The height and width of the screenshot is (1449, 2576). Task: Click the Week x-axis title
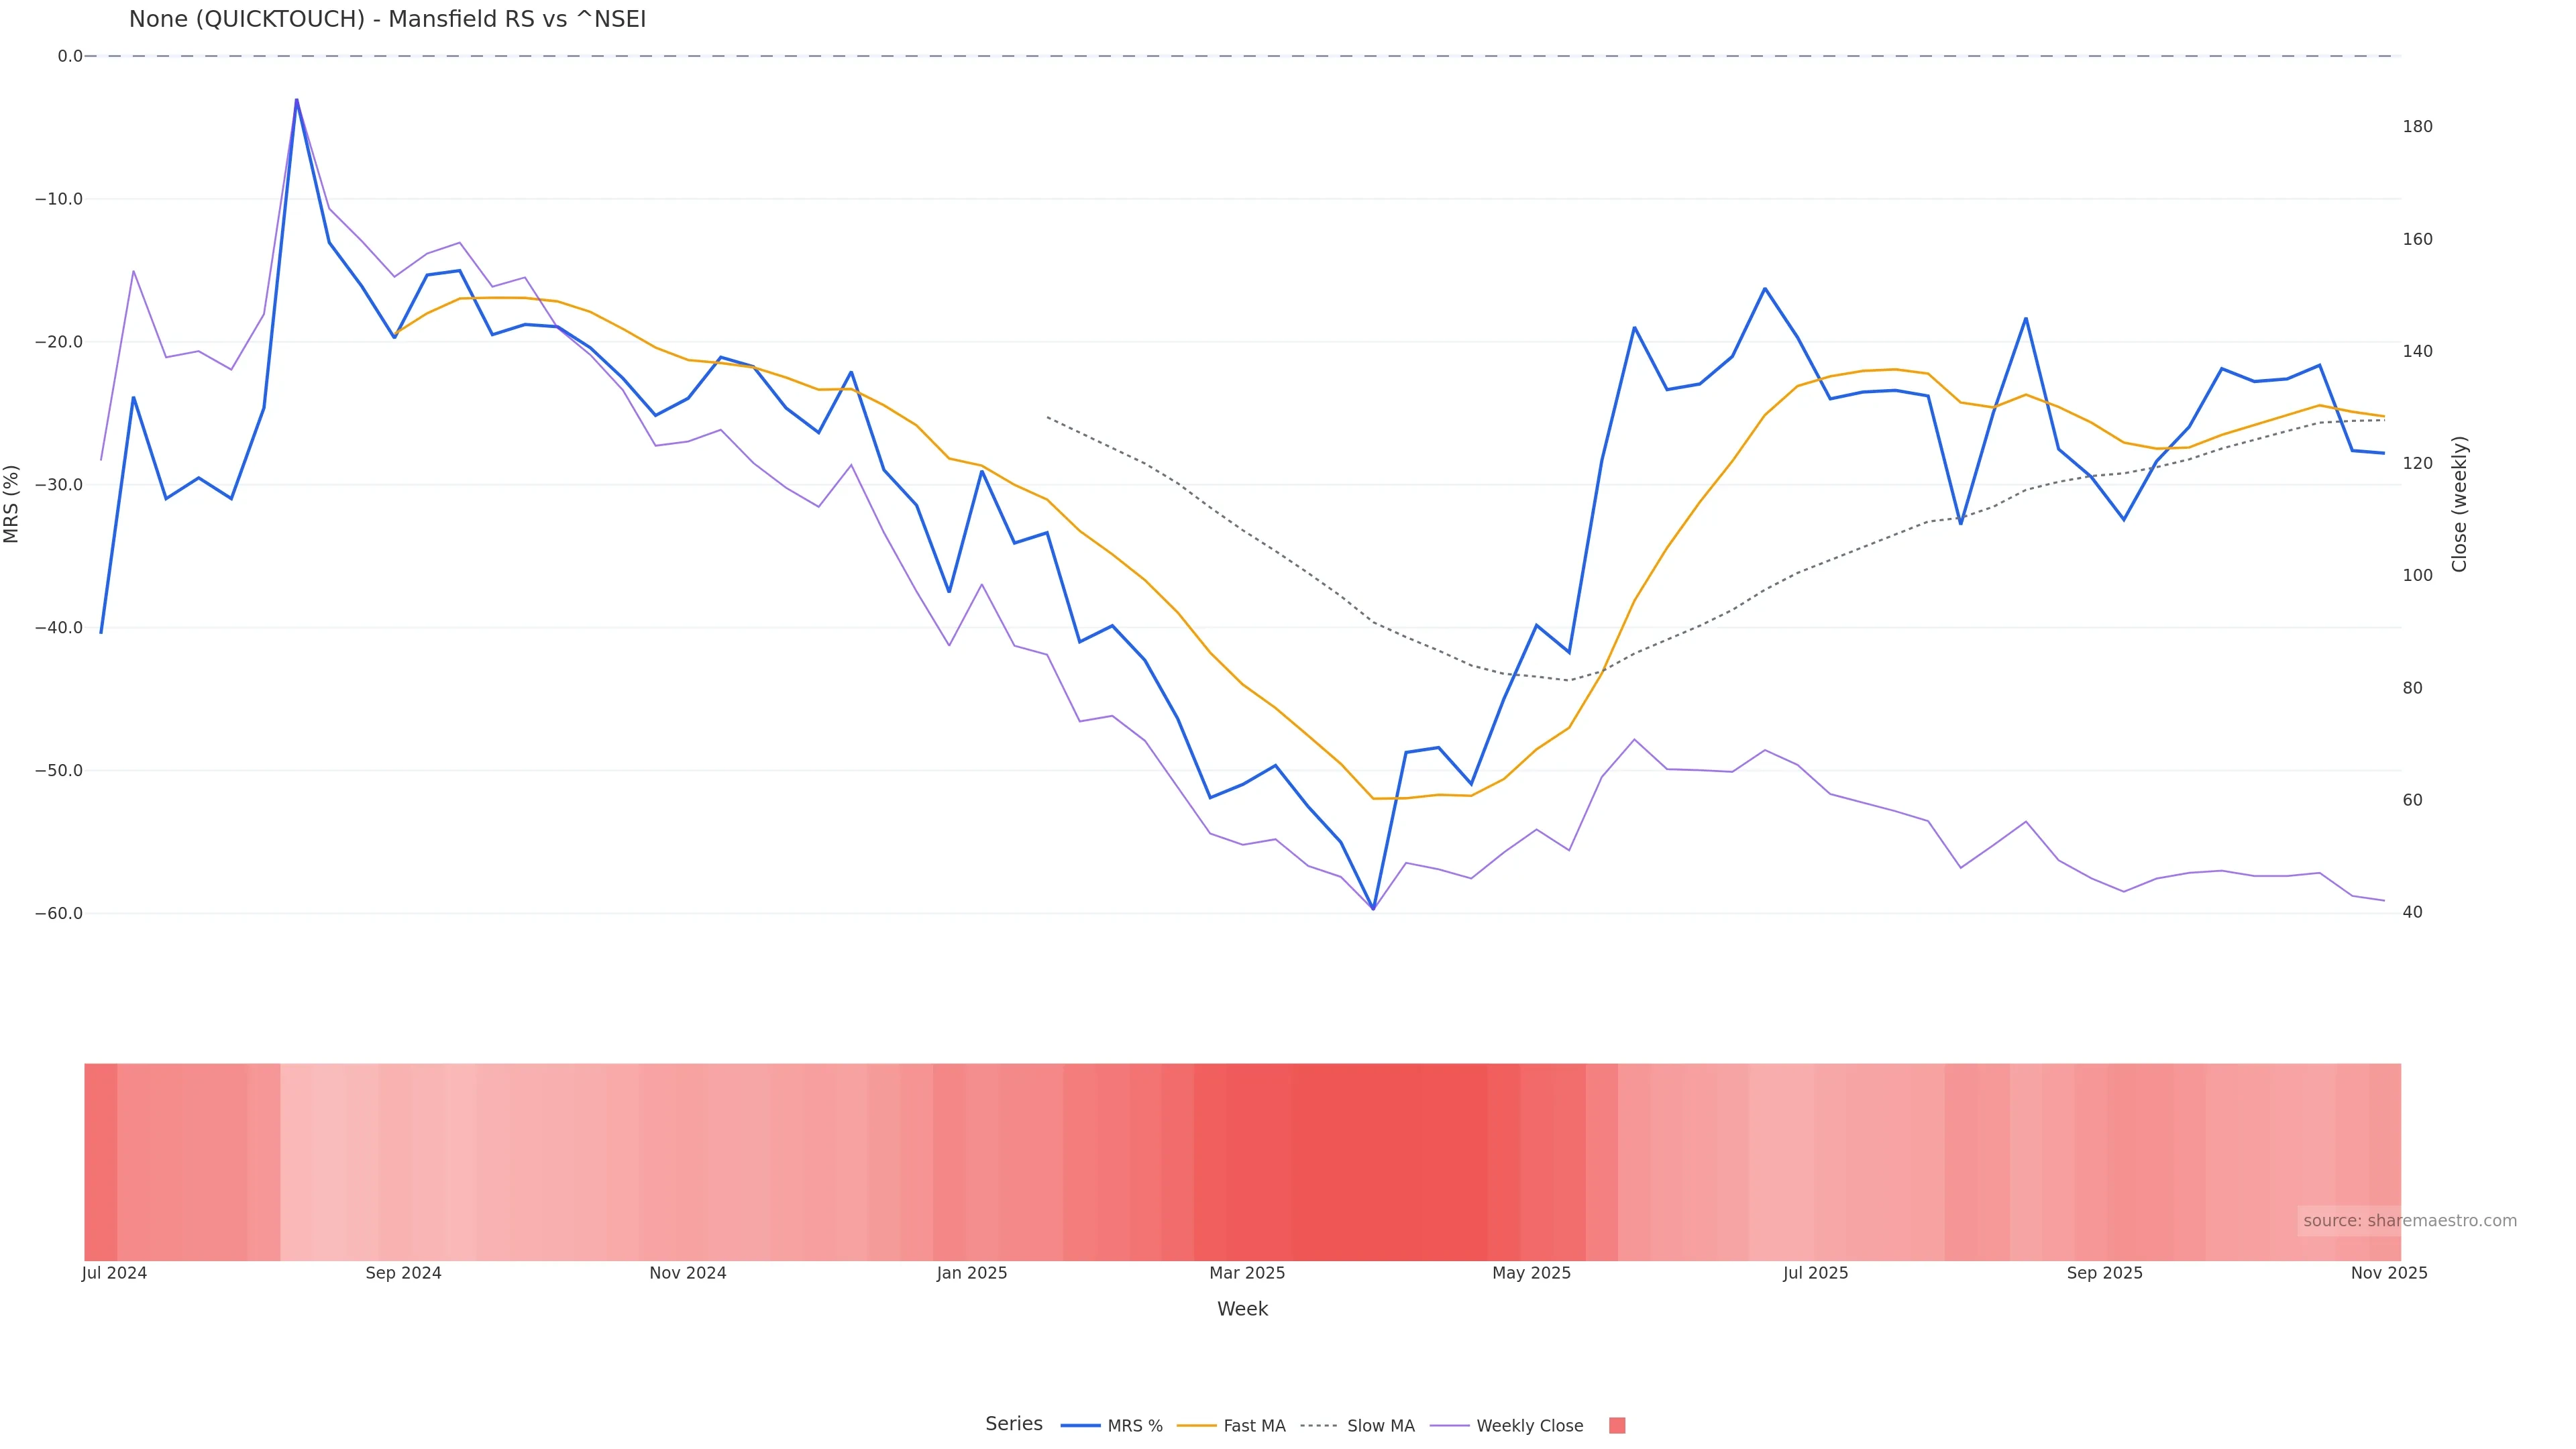coord(1242,1309)
